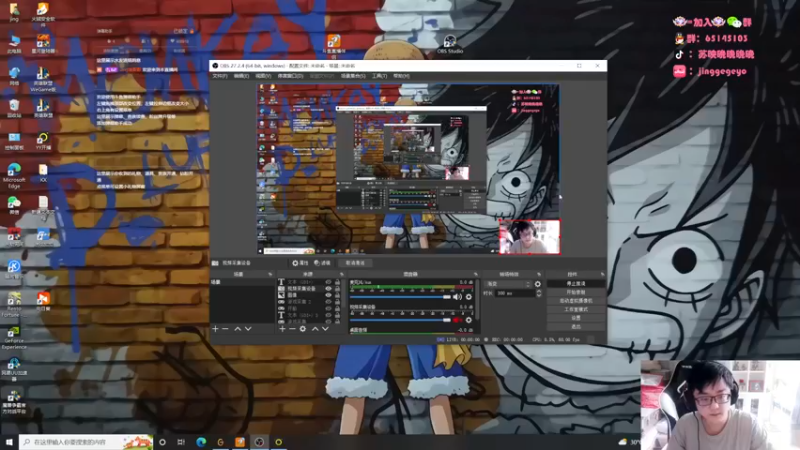Open source Properties (属性) gear button

[x=300, y=263]
